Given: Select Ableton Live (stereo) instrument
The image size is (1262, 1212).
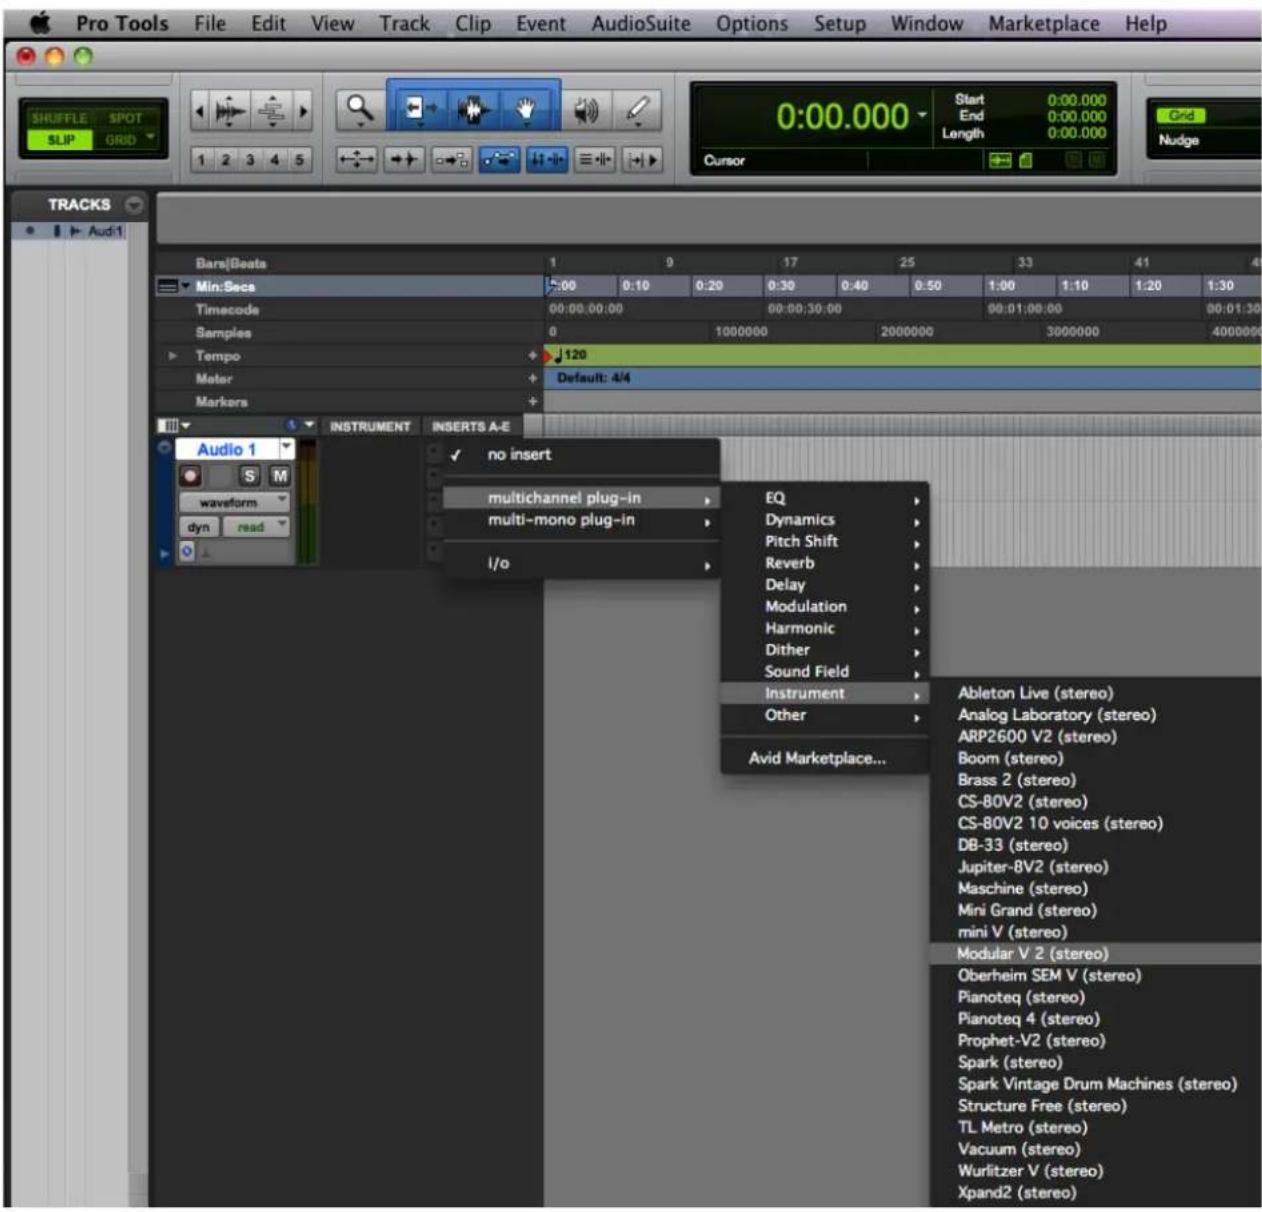Looking at the screenshot, I should tap(1095, 693).
